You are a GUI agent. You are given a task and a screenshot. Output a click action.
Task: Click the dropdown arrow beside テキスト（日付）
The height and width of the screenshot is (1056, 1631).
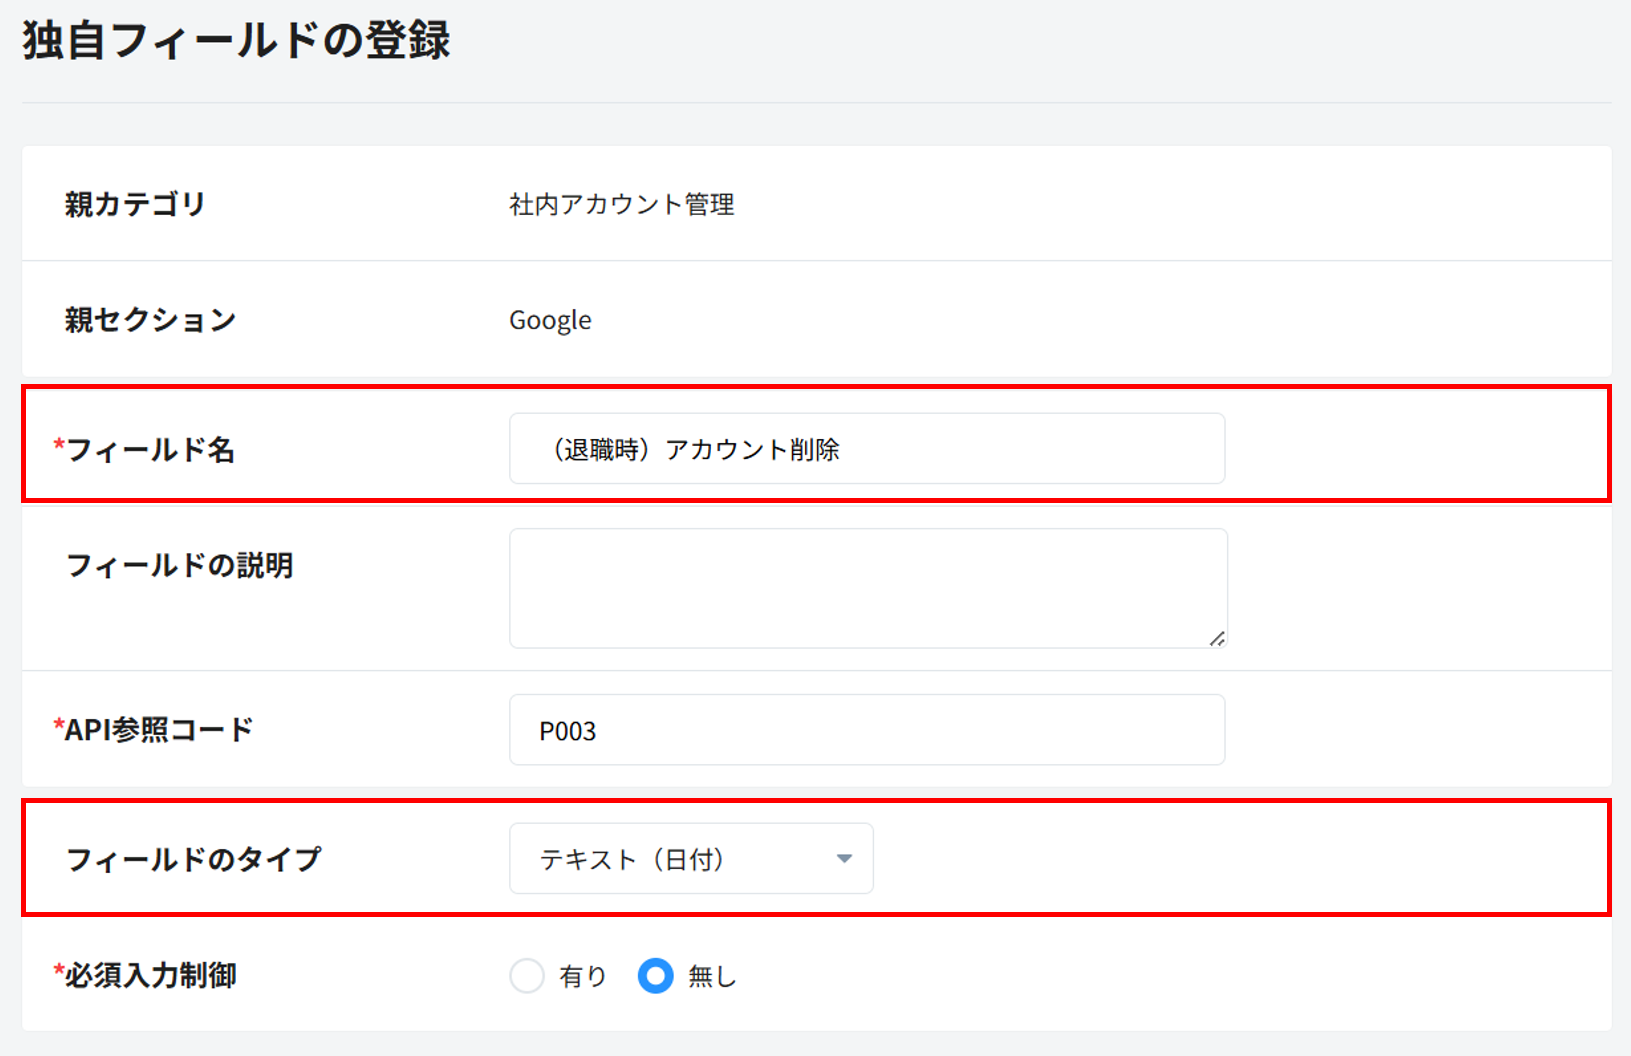844,859
